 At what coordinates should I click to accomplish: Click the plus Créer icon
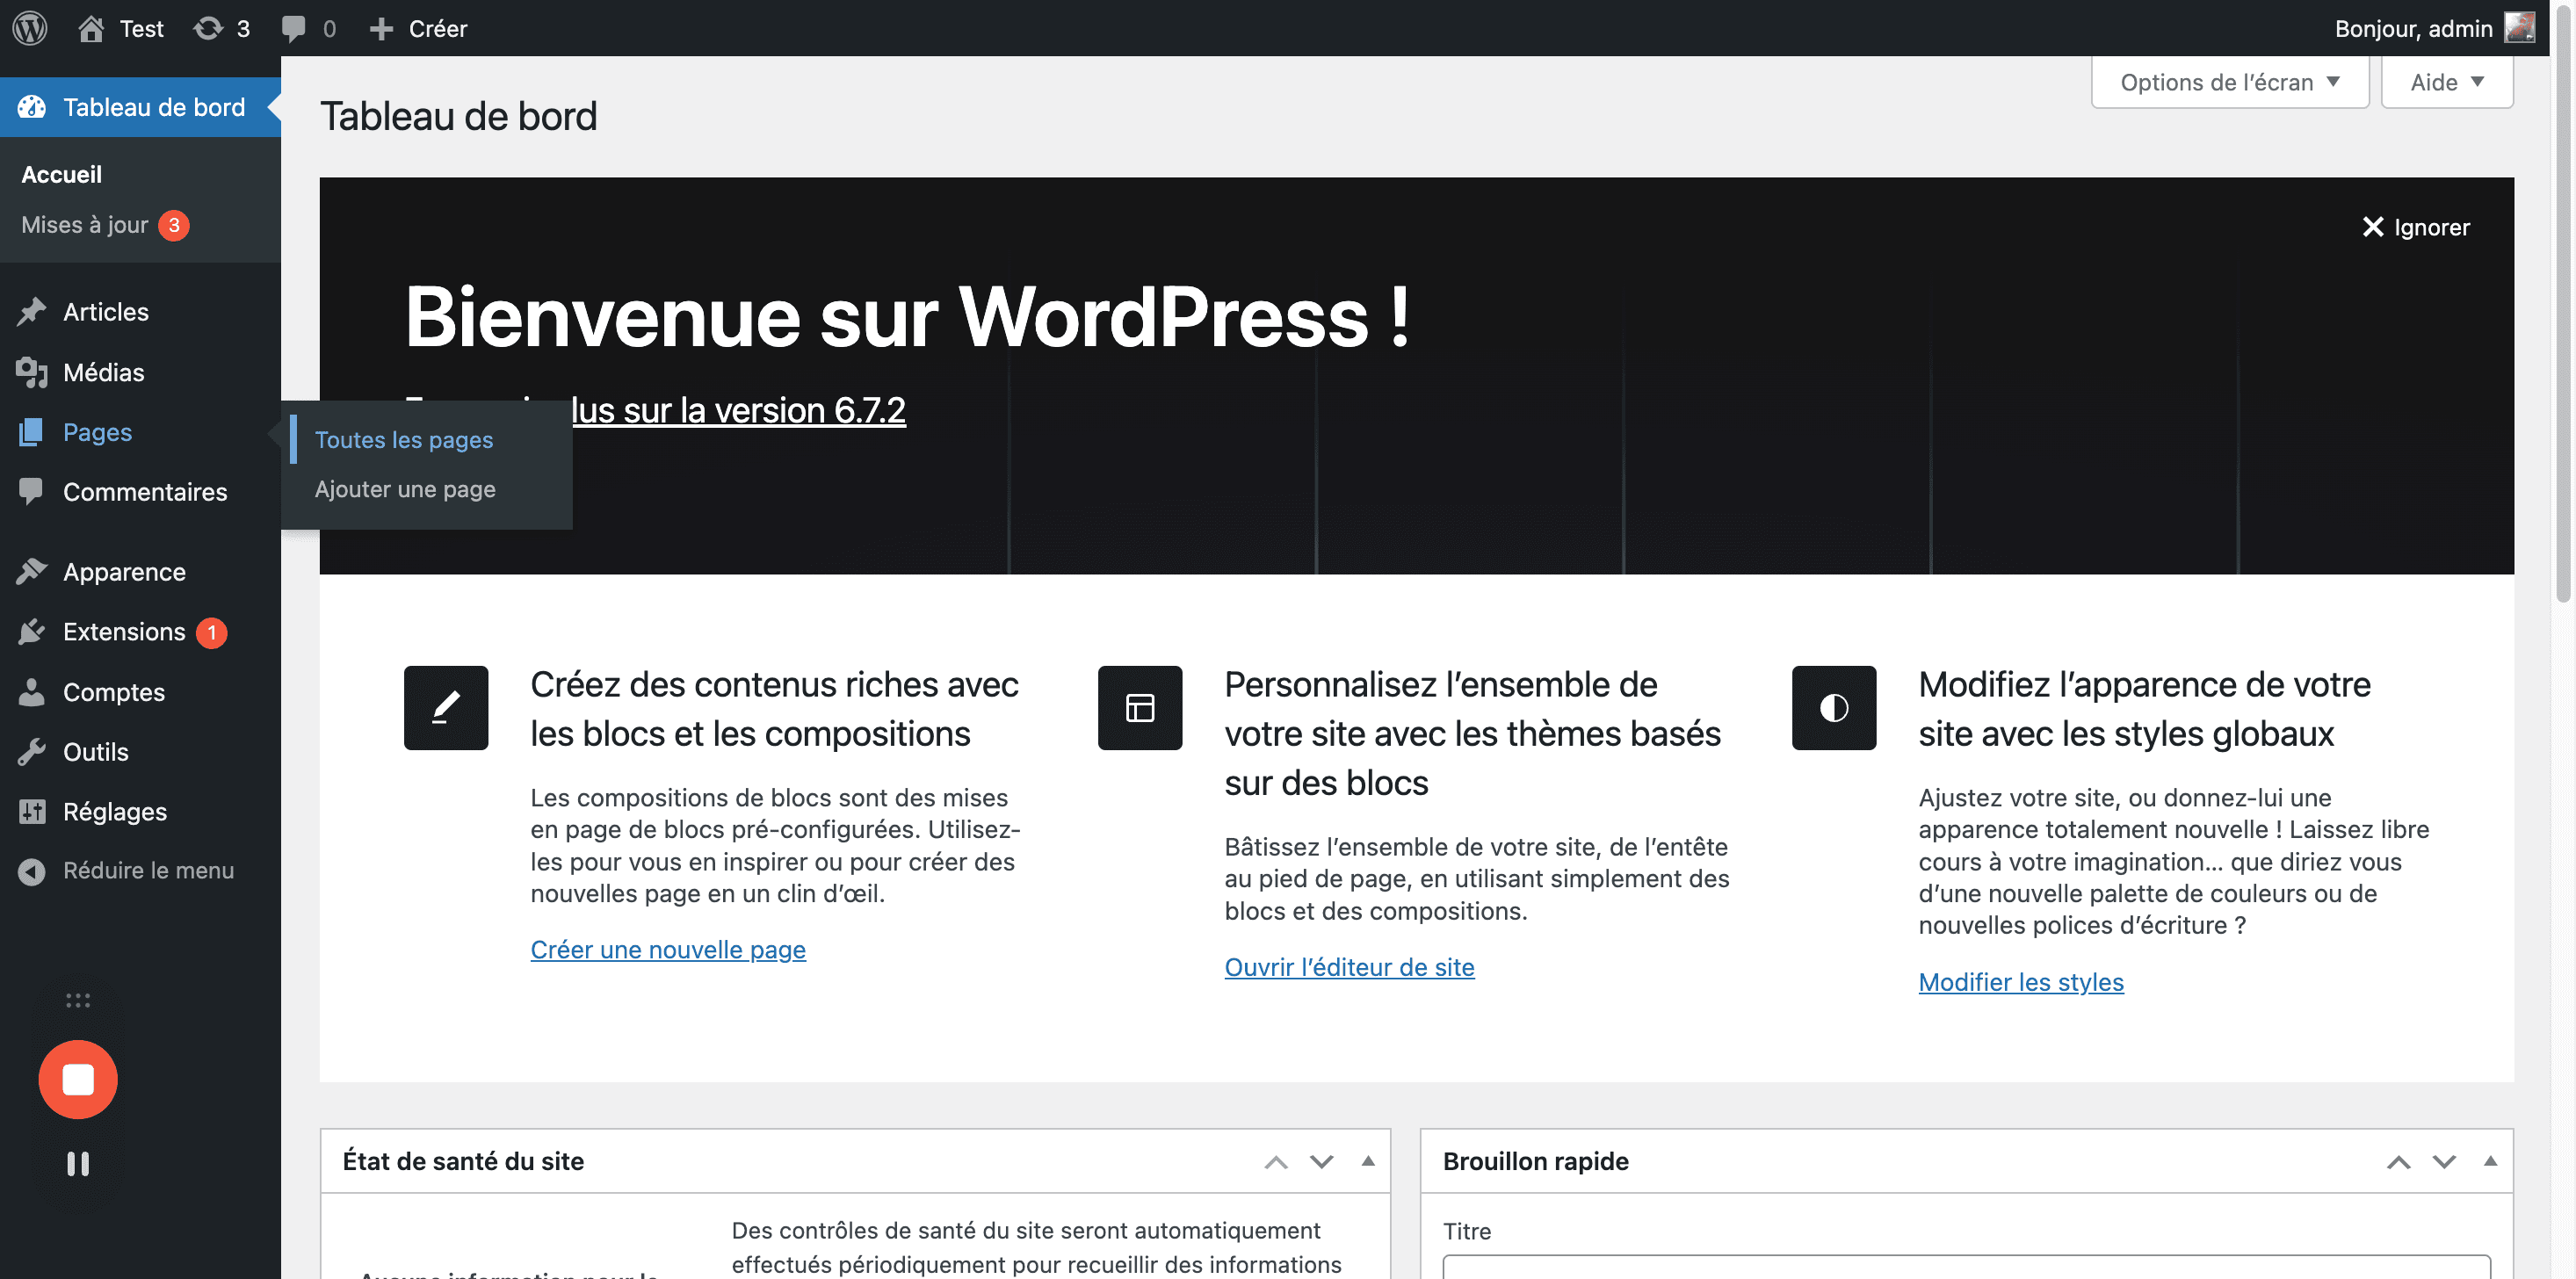381,29
